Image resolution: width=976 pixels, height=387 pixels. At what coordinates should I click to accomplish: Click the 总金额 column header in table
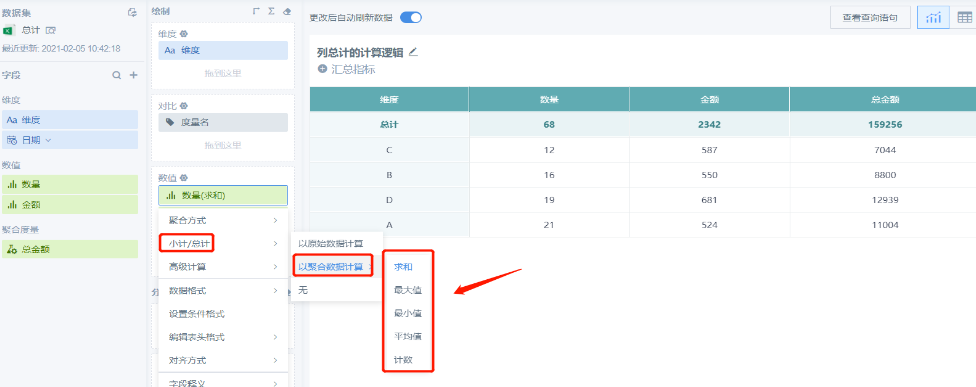tap(883, 100)
